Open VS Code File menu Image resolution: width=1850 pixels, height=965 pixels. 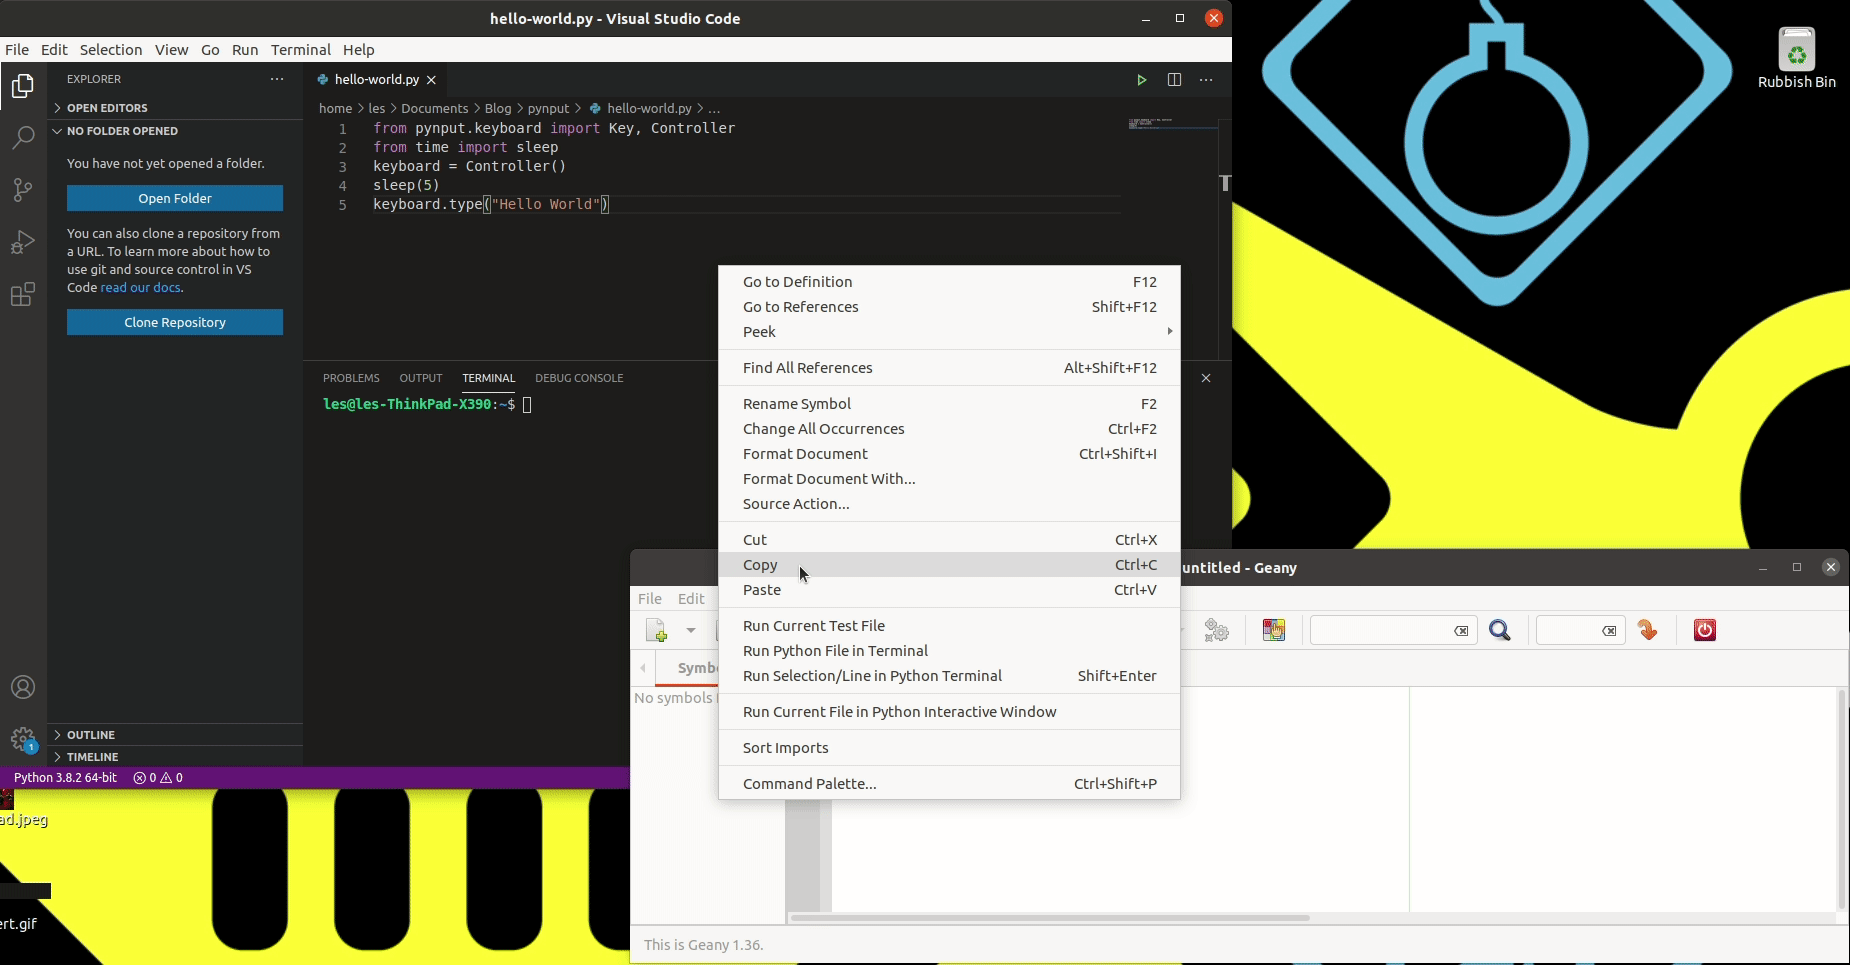(17, 50)
